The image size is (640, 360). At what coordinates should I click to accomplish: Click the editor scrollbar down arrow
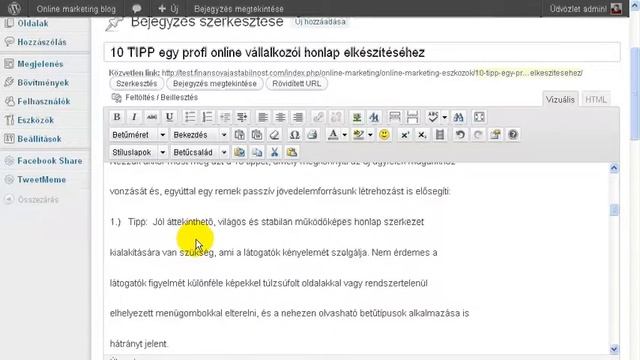tap(614, 349)
